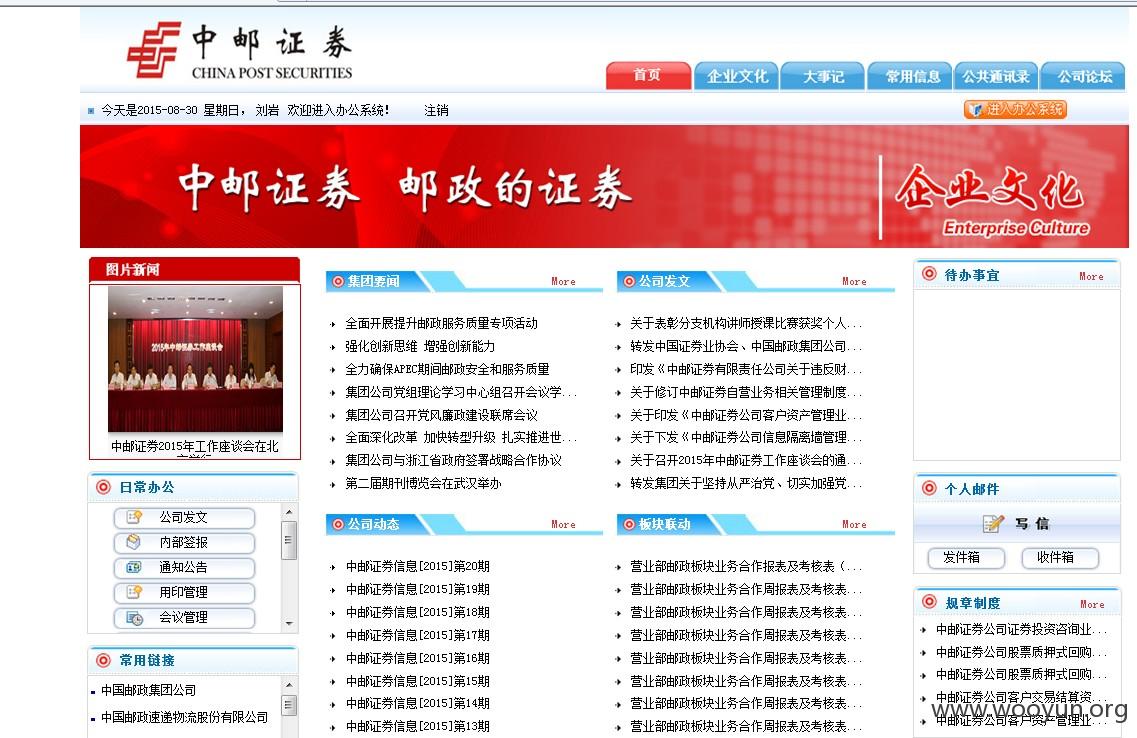This screenshot has height=738, width=1137.
Task: Open 转发中国证券业协会、中国邮政集团公司
Action: 745,347
